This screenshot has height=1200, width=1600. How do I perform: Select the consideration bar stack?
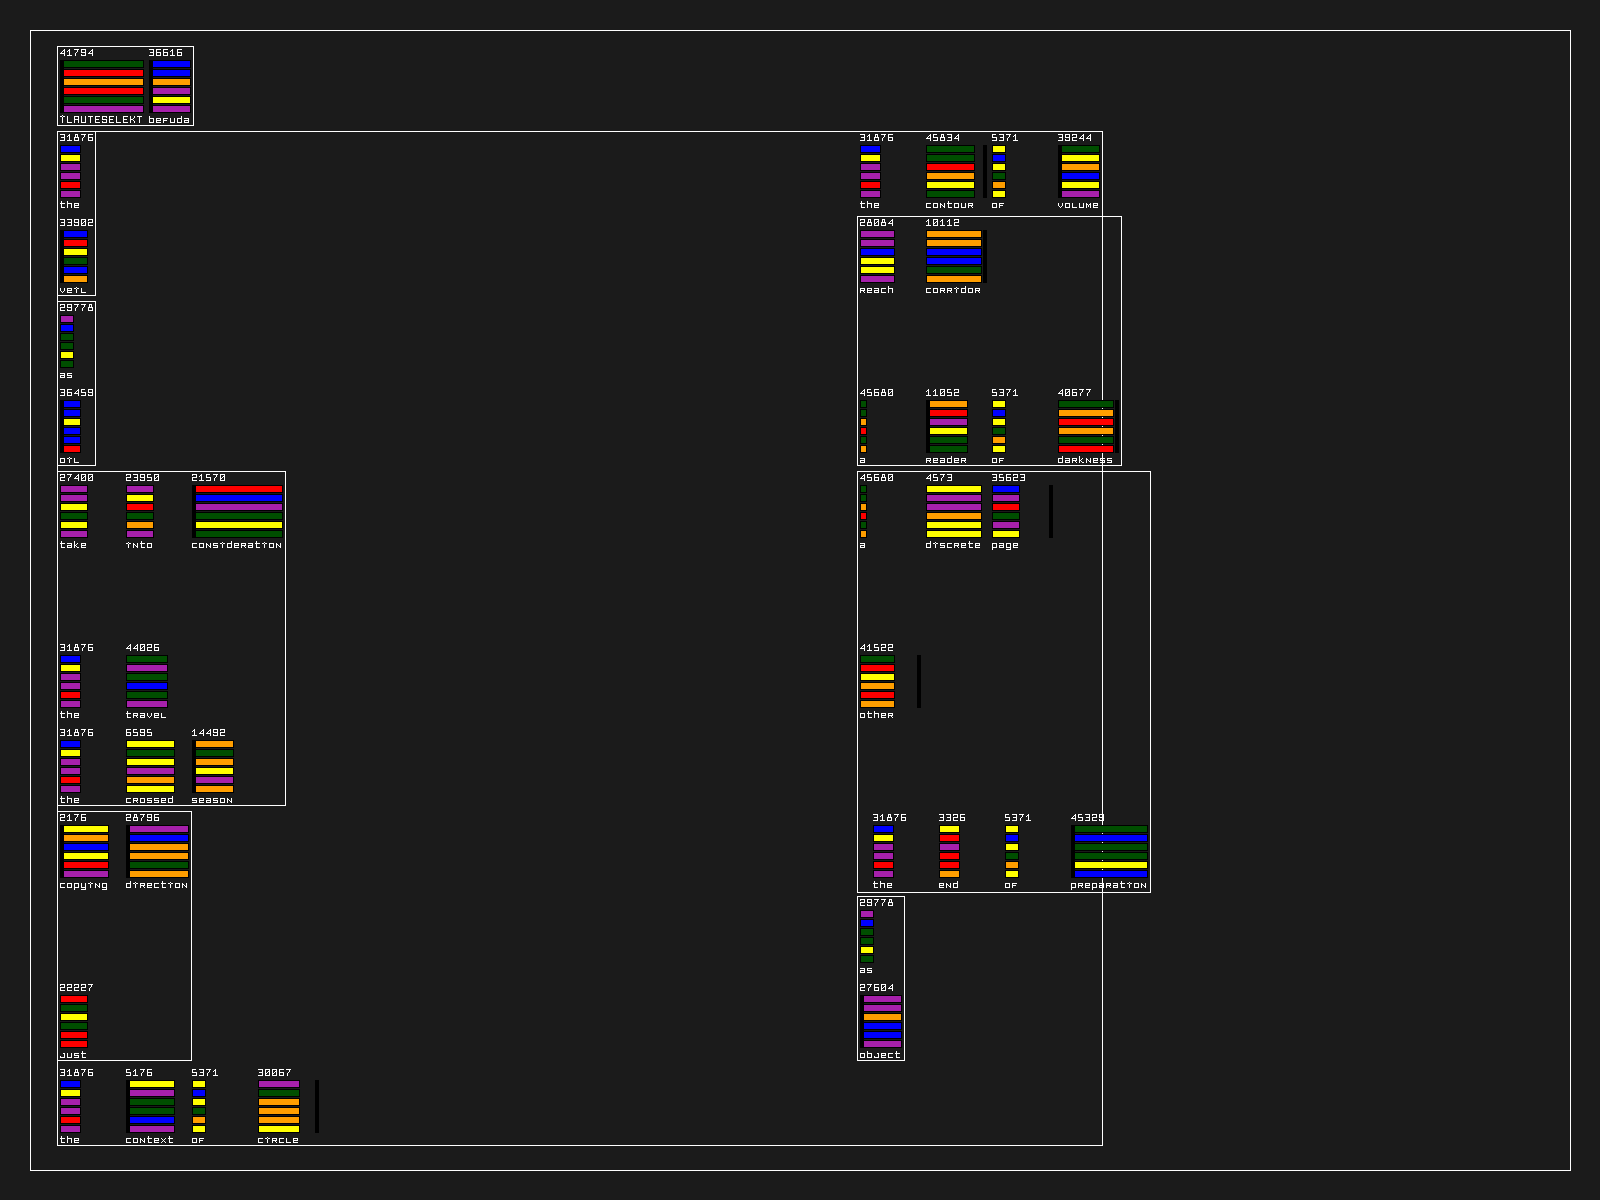click(x=238, y=511)
